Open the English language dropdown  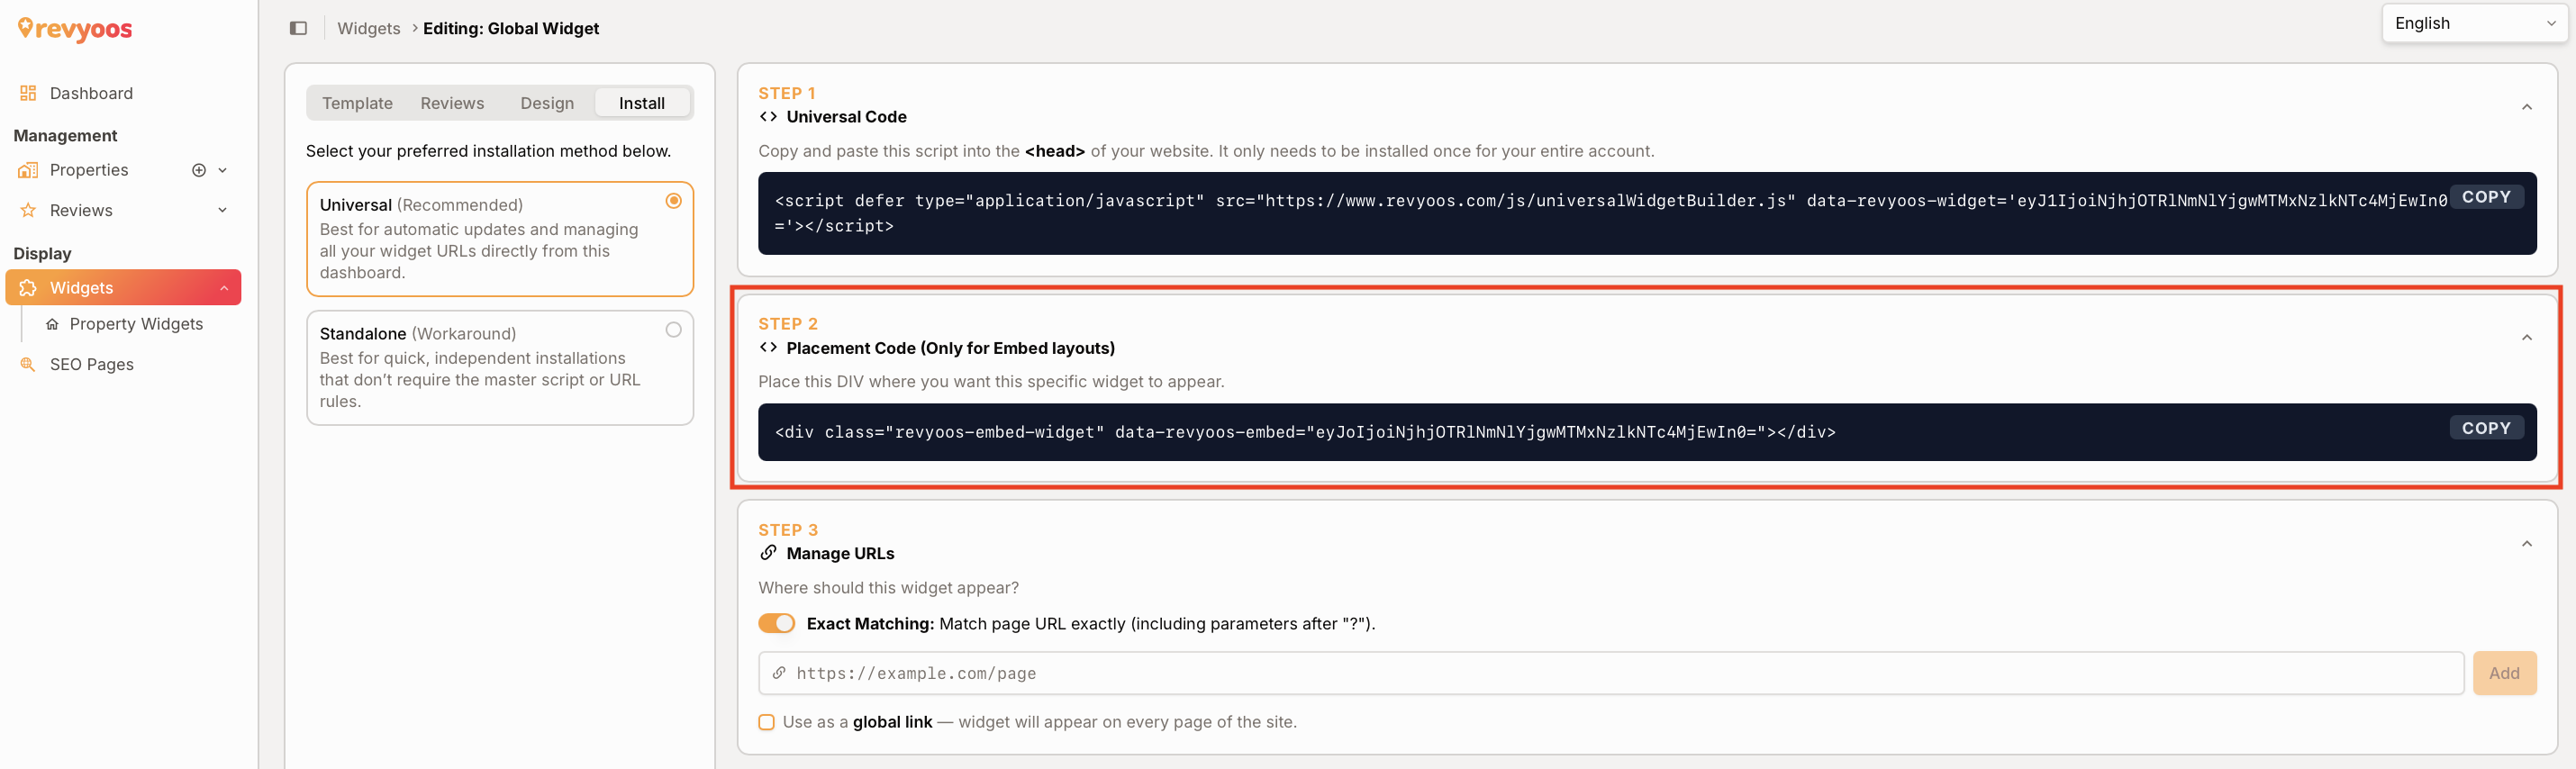pos(2474,23)
